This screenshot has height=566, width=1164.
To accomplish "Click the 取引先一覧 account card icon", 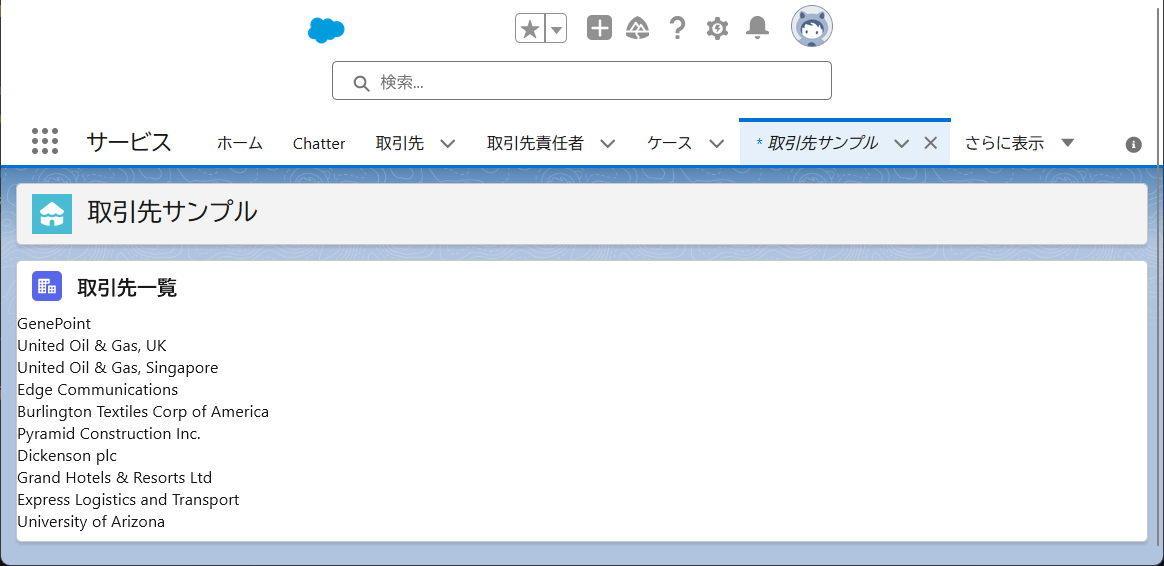I will pos(47,286).
